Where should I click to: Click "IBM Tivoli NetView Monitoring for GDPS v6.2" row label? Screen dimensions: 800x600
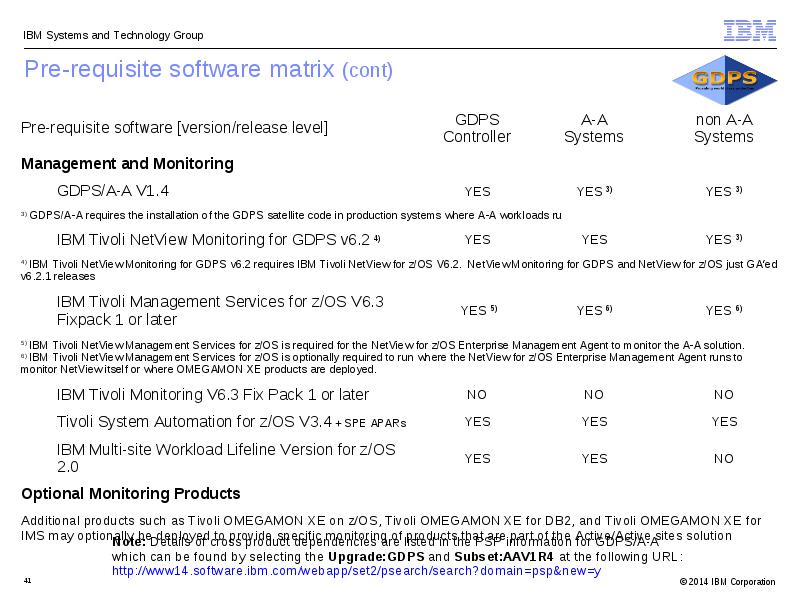pyautogui.click(x=218, y=240)
